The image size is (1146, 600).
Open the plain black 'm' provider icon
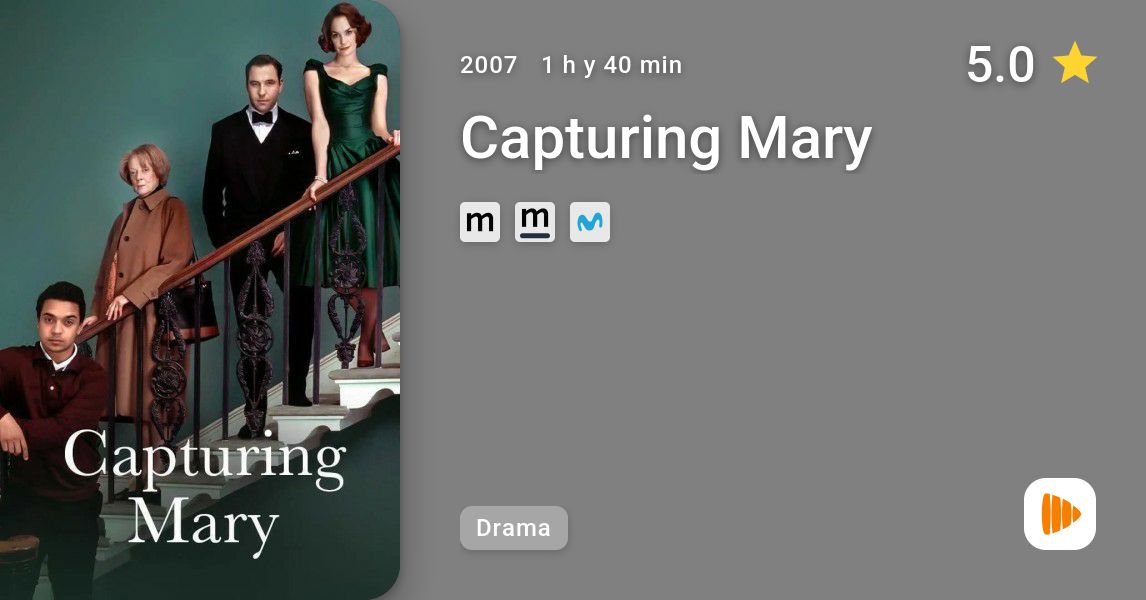tap(479, 222)
